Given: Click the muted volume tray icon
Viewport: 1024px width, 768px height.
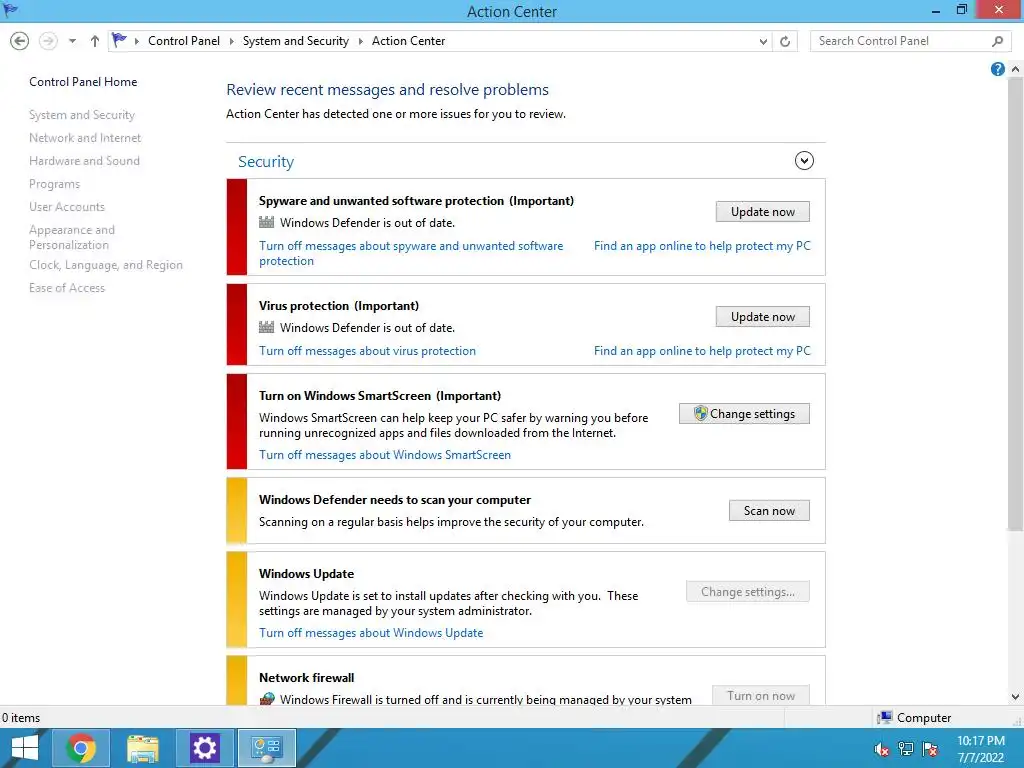Looking at the screenshot, I should pyautogui.click(x=882, y=750).
